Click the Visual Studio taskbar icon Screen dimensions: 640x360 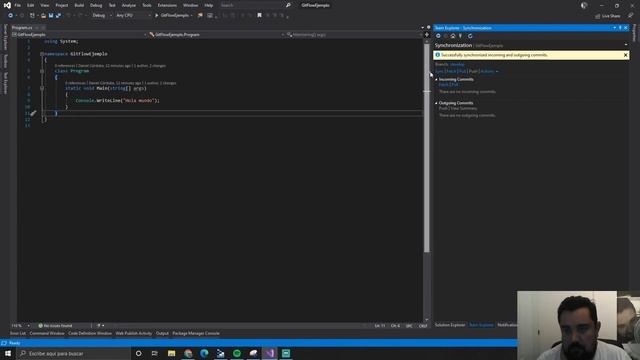pyautogui.click(x=270, y=353)
